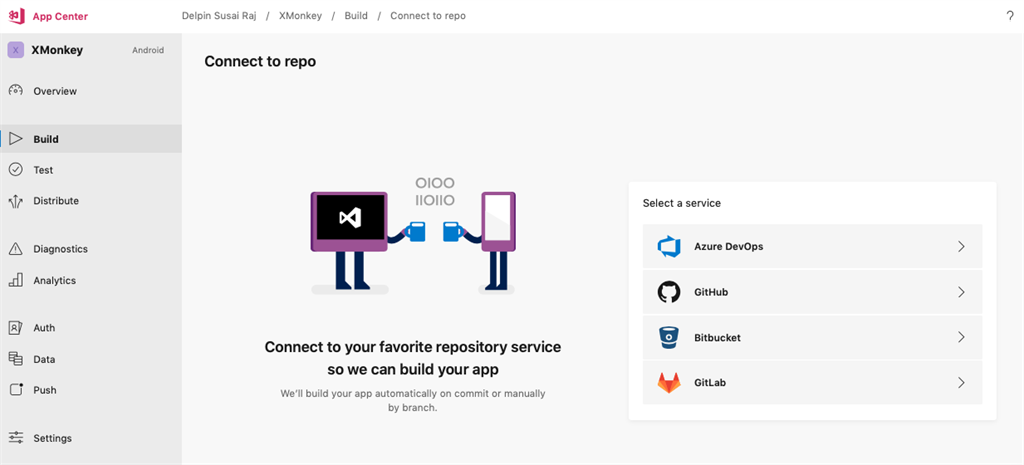Click the build automatically on commit text

click(x=413, y=400)
